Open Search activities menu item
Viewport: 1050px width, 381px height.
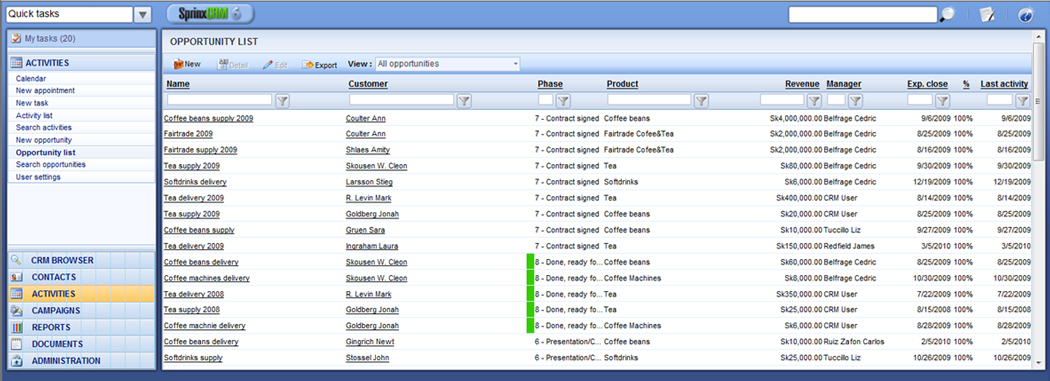pyautogui.click(x=44, y=127)
